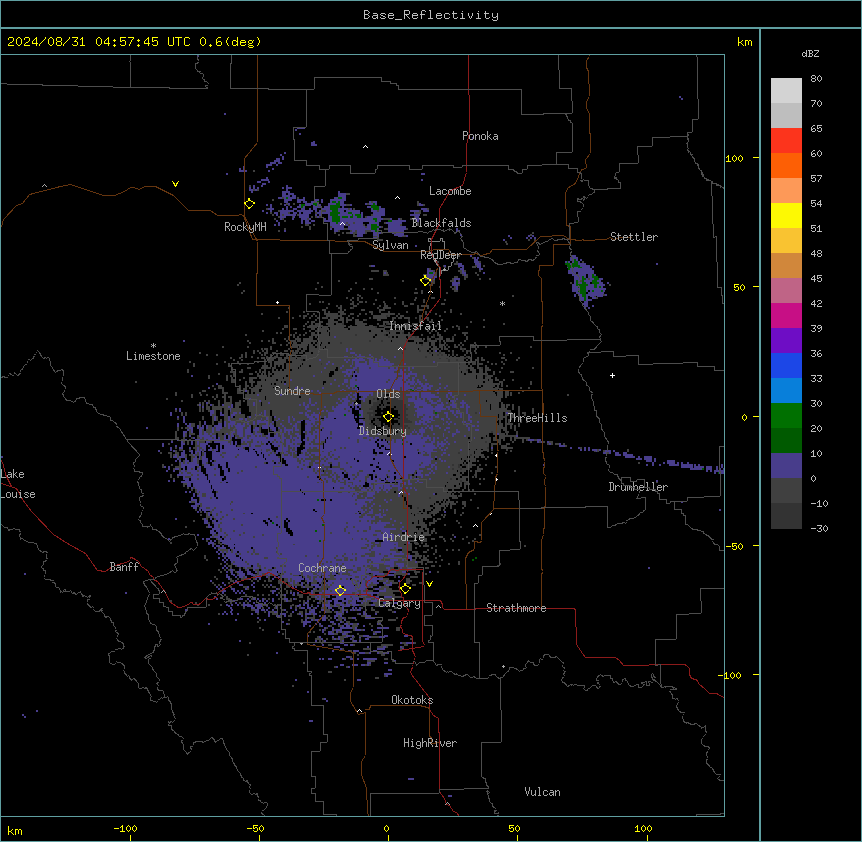Click the yellow diamond marker near RockyMH
862x842 pixels.
[x=250, y=204]
